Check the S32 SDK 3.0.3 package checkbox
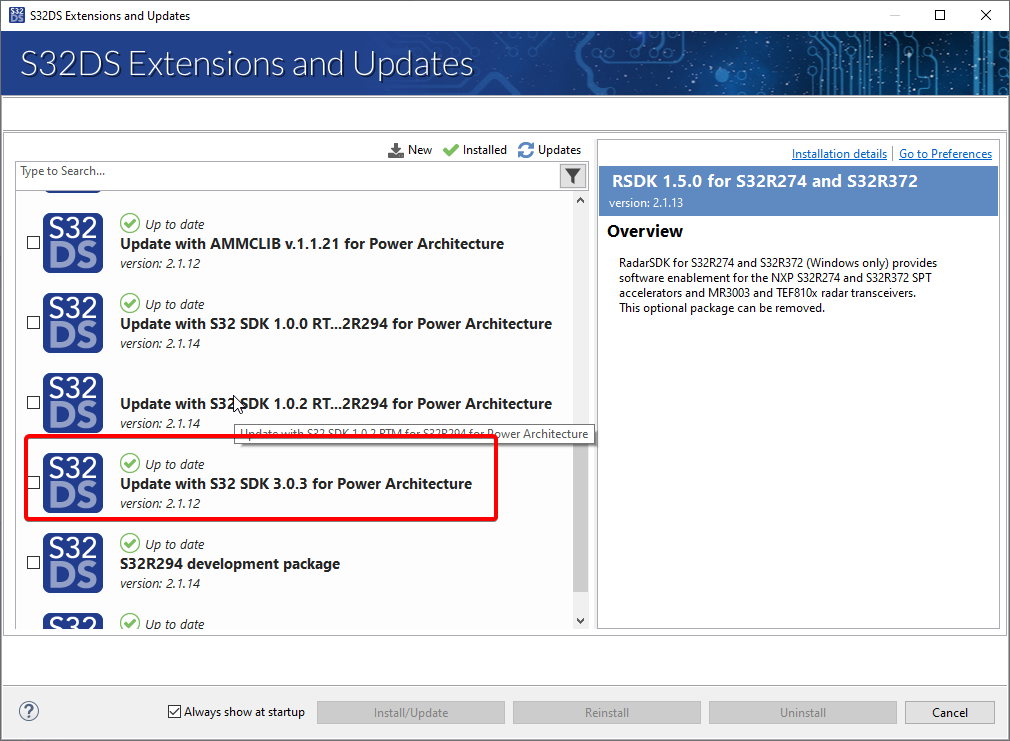 click(33, 482)
